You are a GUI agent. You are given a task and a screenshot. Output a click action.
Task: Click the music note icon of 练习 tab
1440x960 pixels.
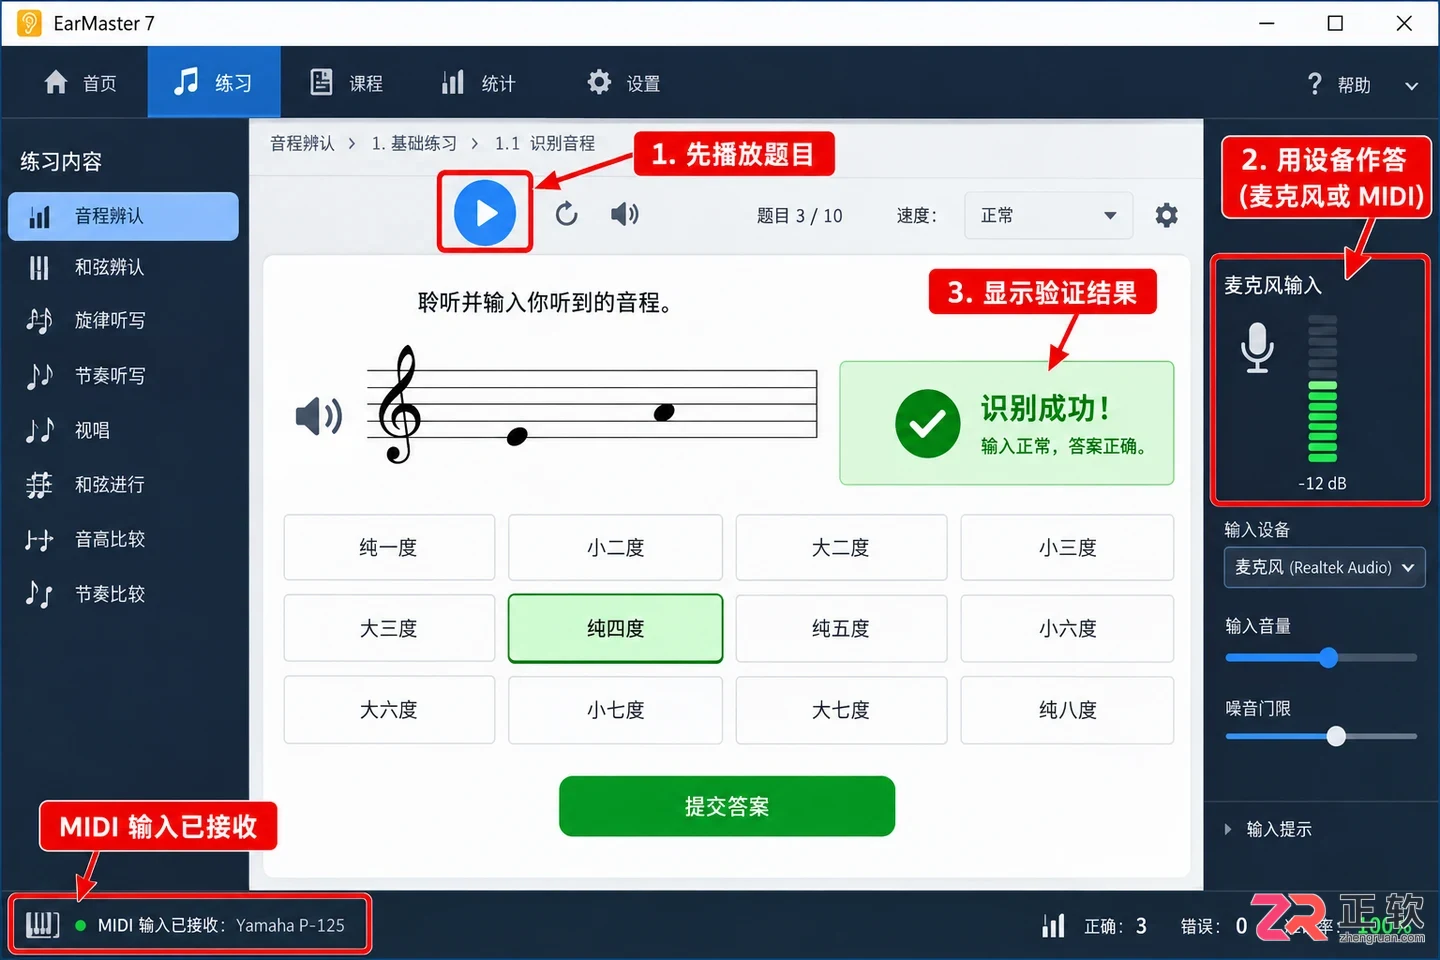point(186,82)
